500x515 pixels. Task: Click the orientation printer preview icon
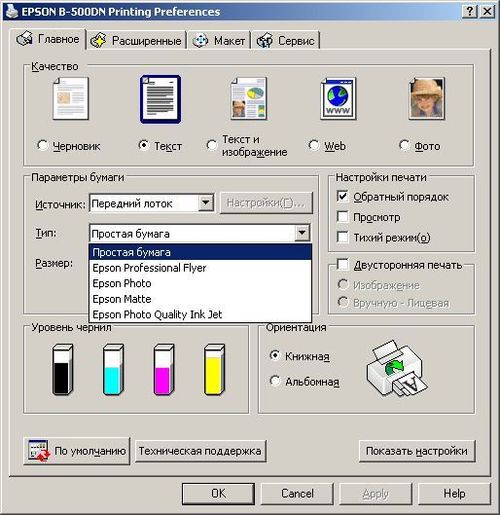[x=397, y=368]
